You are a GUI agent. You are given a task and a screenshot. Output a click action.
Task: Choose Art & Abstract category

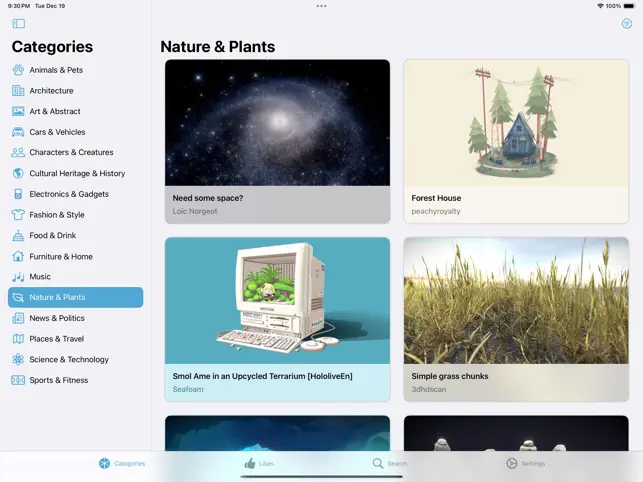pos(75,111)
